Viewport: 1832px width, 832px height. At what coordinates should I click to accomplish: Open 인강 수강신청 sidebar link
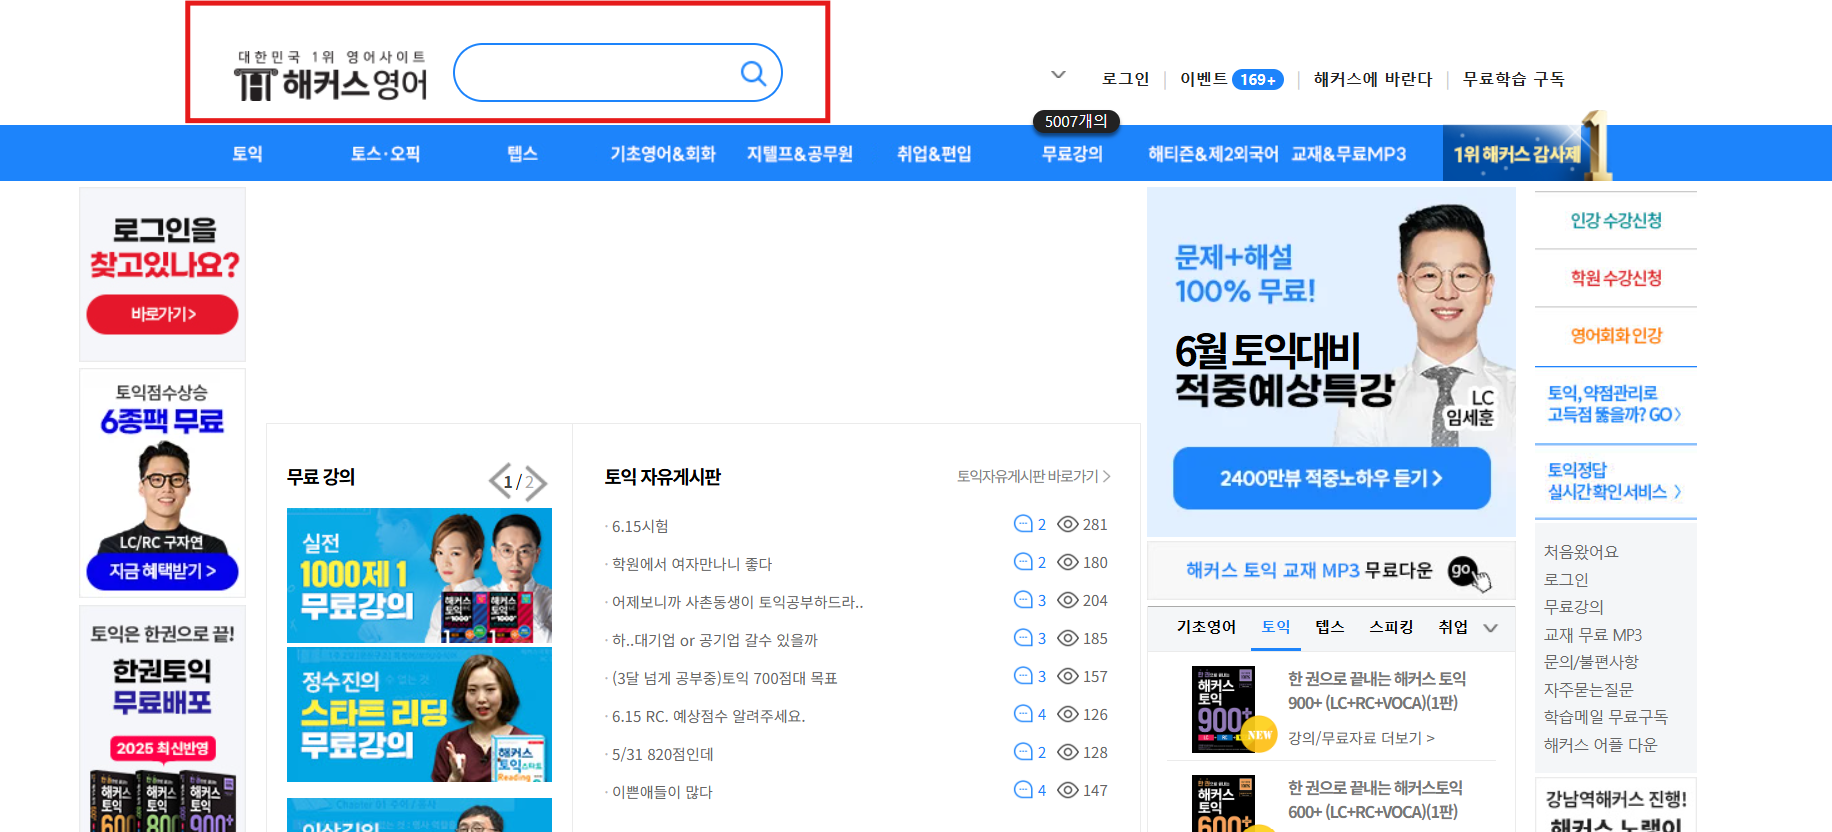pos(1616,220)
